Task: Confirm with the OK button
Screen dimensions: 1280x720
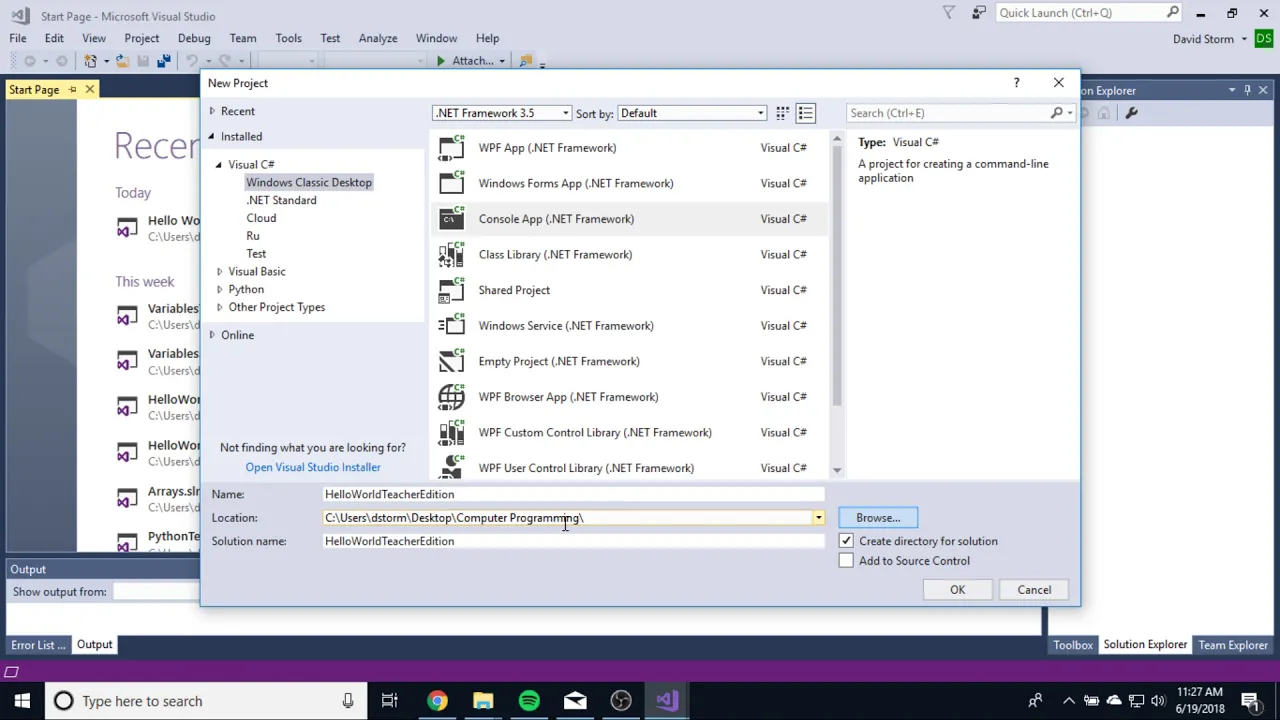Action: 957,590
